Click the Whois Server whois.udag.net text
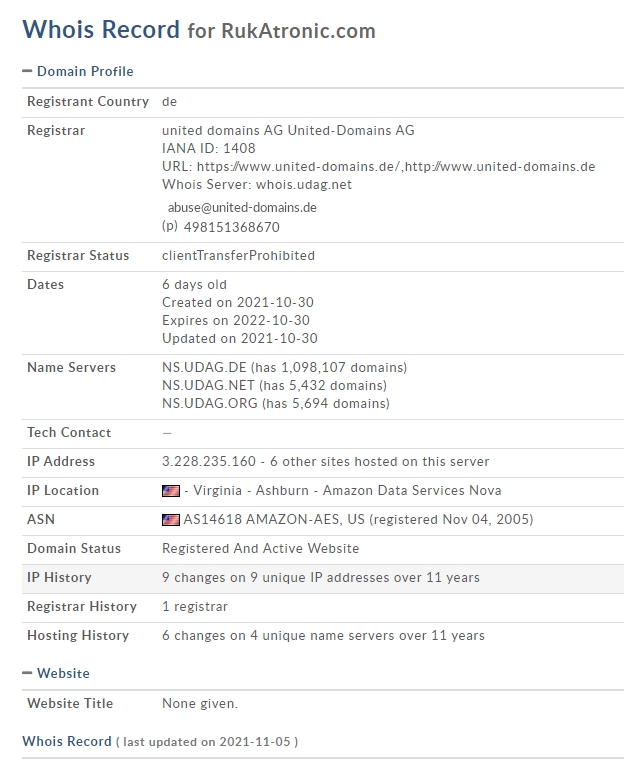624x760 pixels. [x=257, y=185]
